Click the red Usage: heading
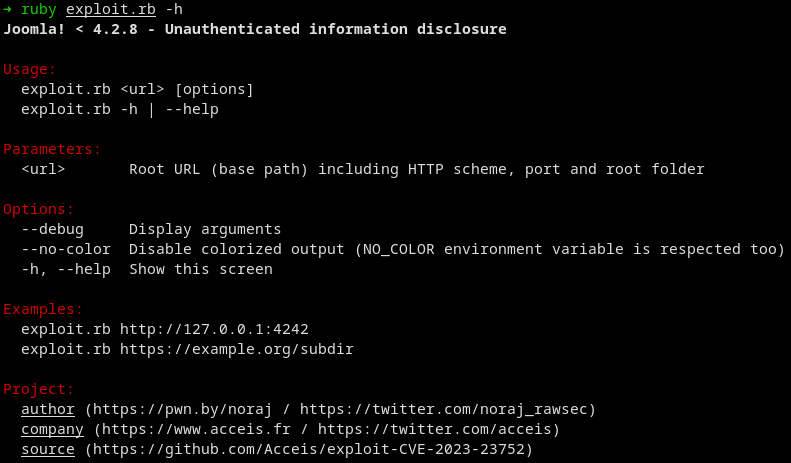 29,69
